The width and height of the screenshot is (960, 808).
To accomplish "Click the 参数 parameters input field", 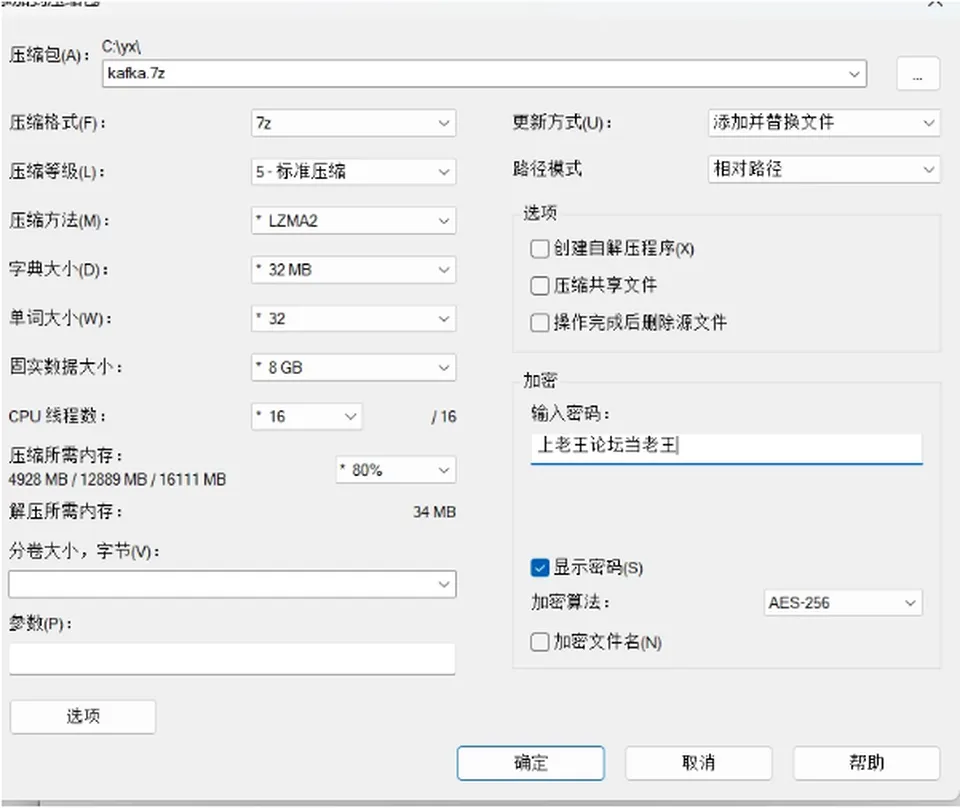I will (x=232, y=659).
